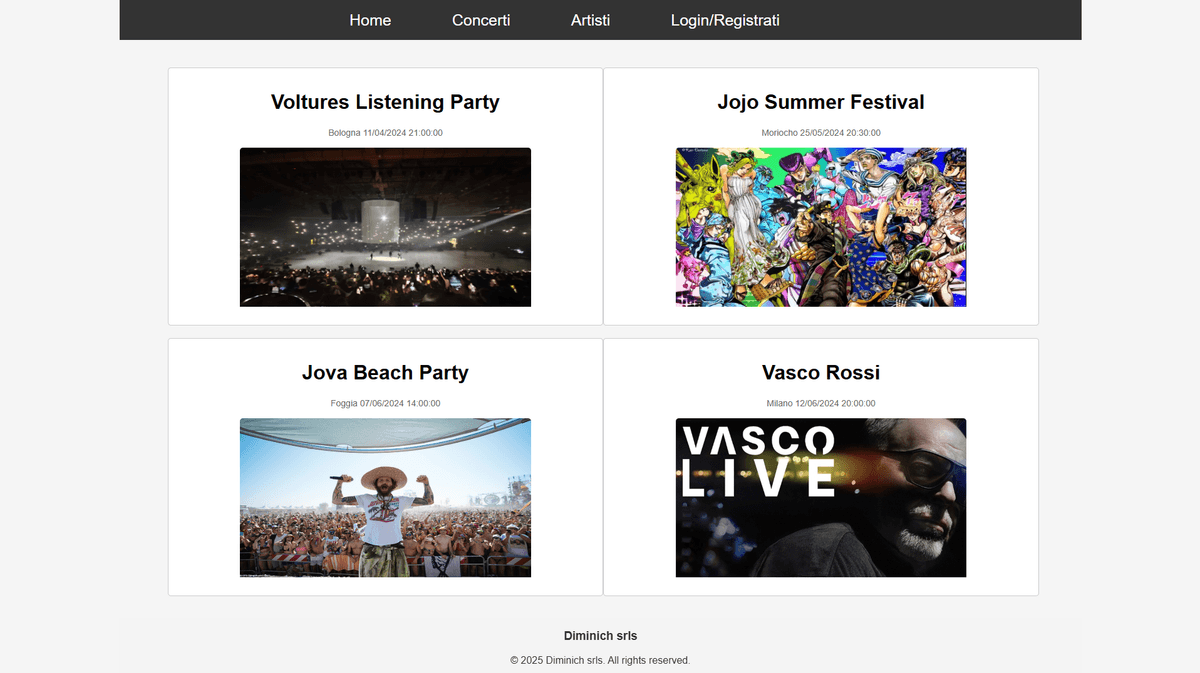
Task: Select the Milano 12/06/2024 date text
Action: [821, 404]
